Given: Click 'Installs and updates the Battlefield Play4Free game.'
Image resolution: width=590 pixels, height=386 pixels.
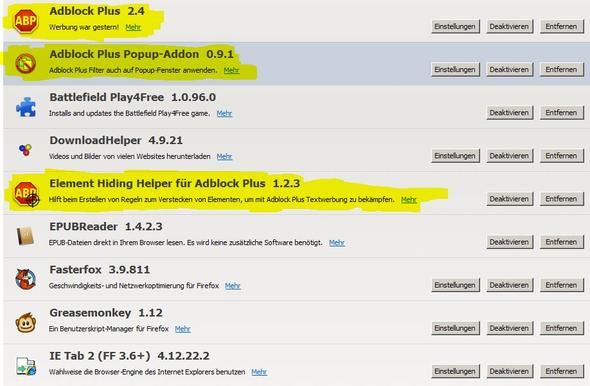Looking at the screenshot, I should pos(129,113).
